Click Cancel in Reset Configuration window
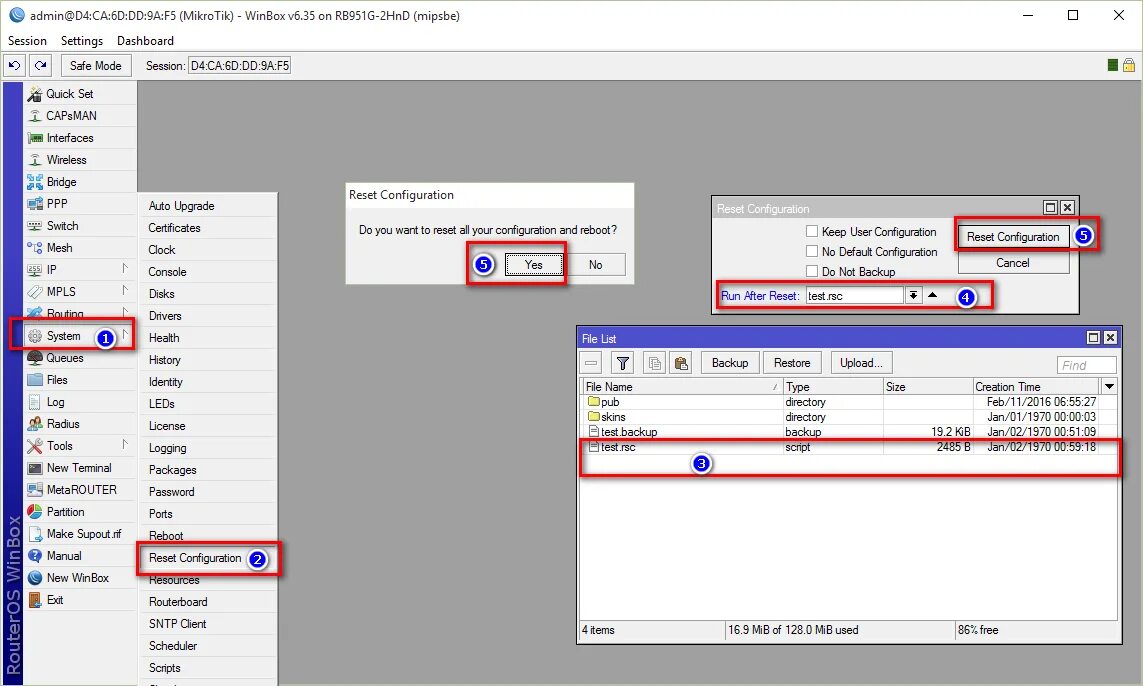The height and width of the screenshot is (686, 1143). 1013,262
